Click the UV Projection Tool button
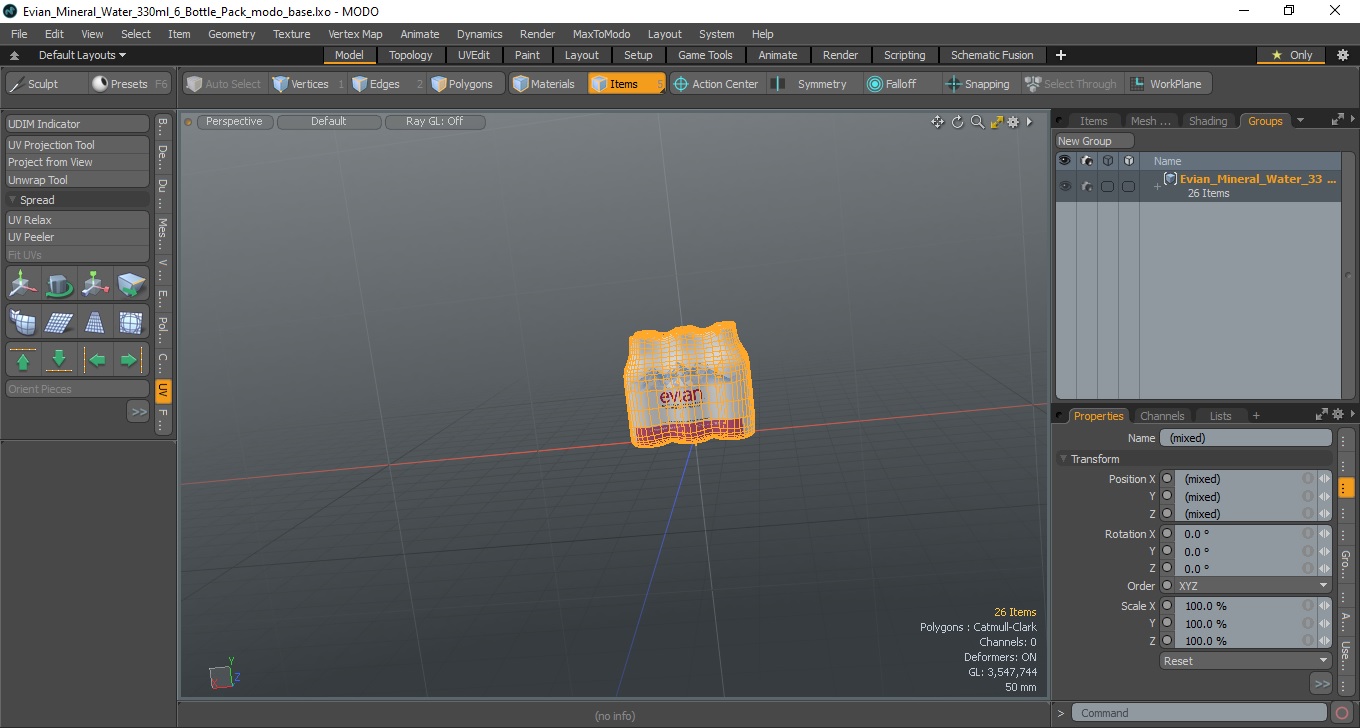 78,145
